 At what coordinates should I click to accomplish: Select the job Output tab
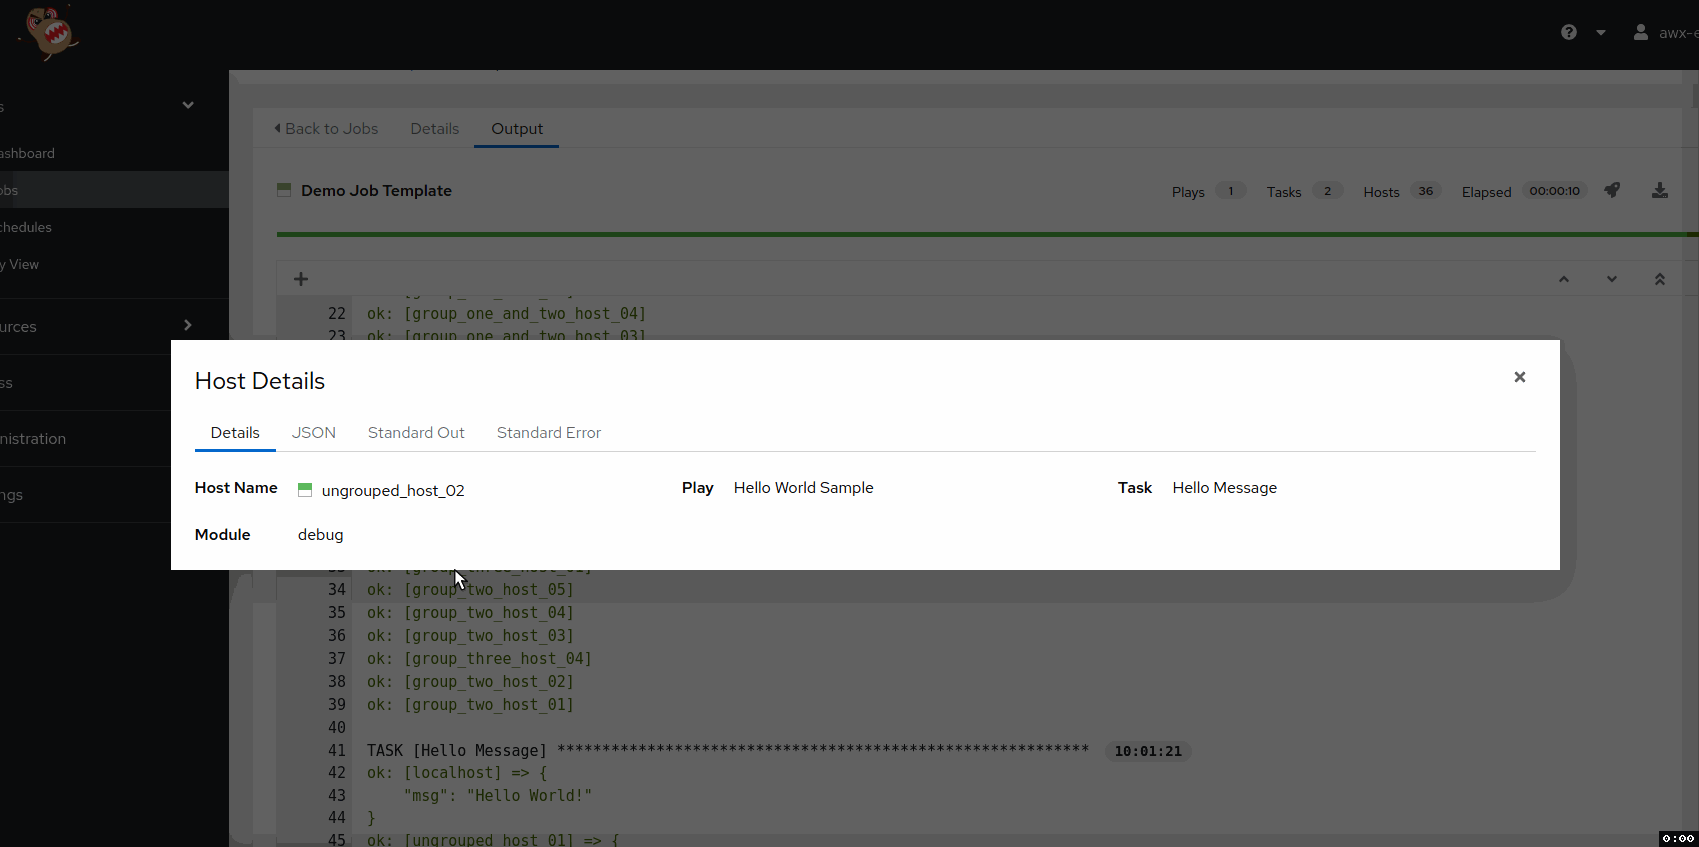point(517,129)
